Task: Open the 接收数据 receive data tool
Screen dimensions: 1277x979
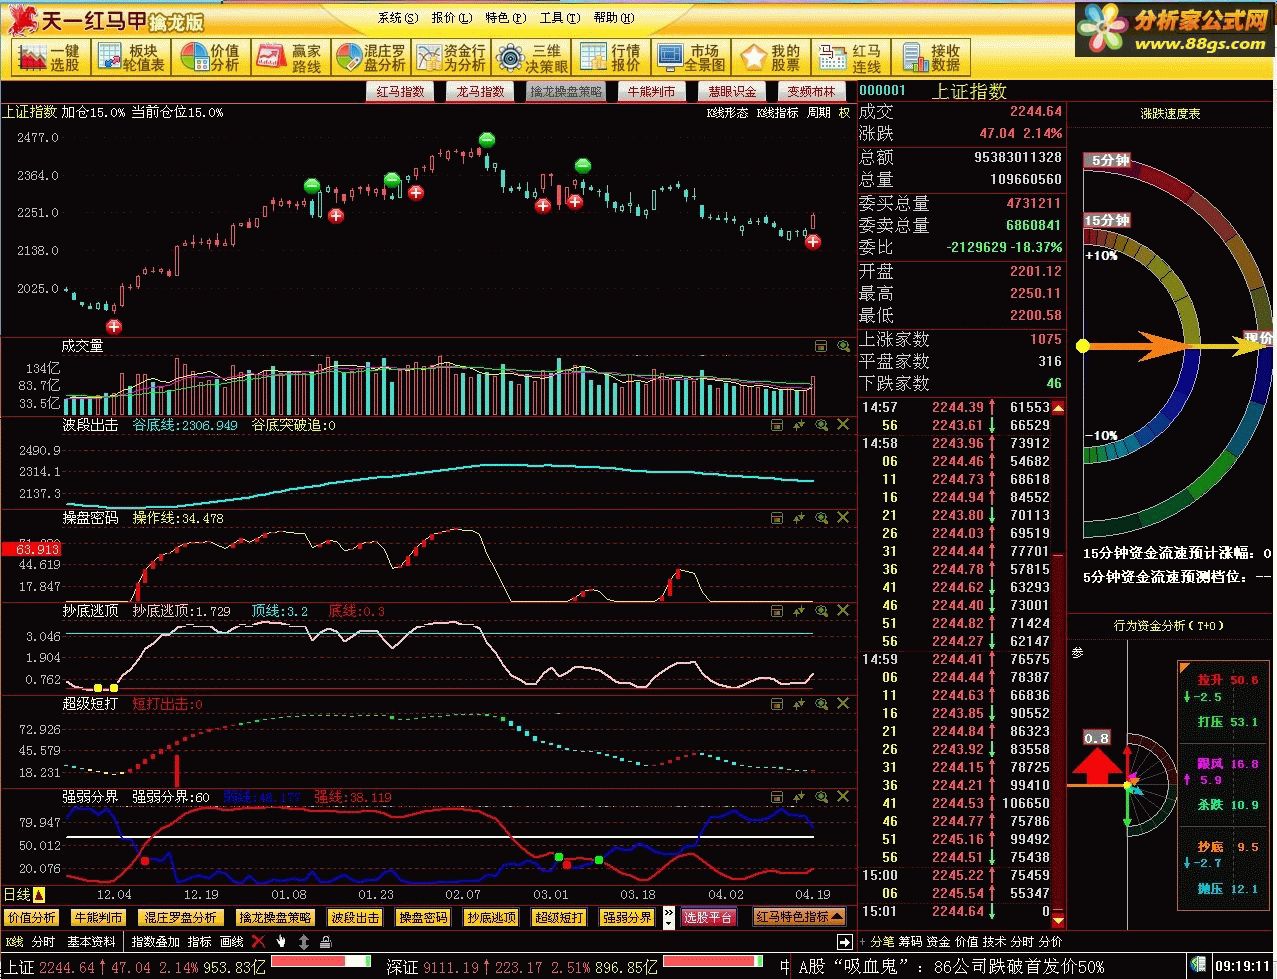Action: pyautogui.click(x=930, y=58)
